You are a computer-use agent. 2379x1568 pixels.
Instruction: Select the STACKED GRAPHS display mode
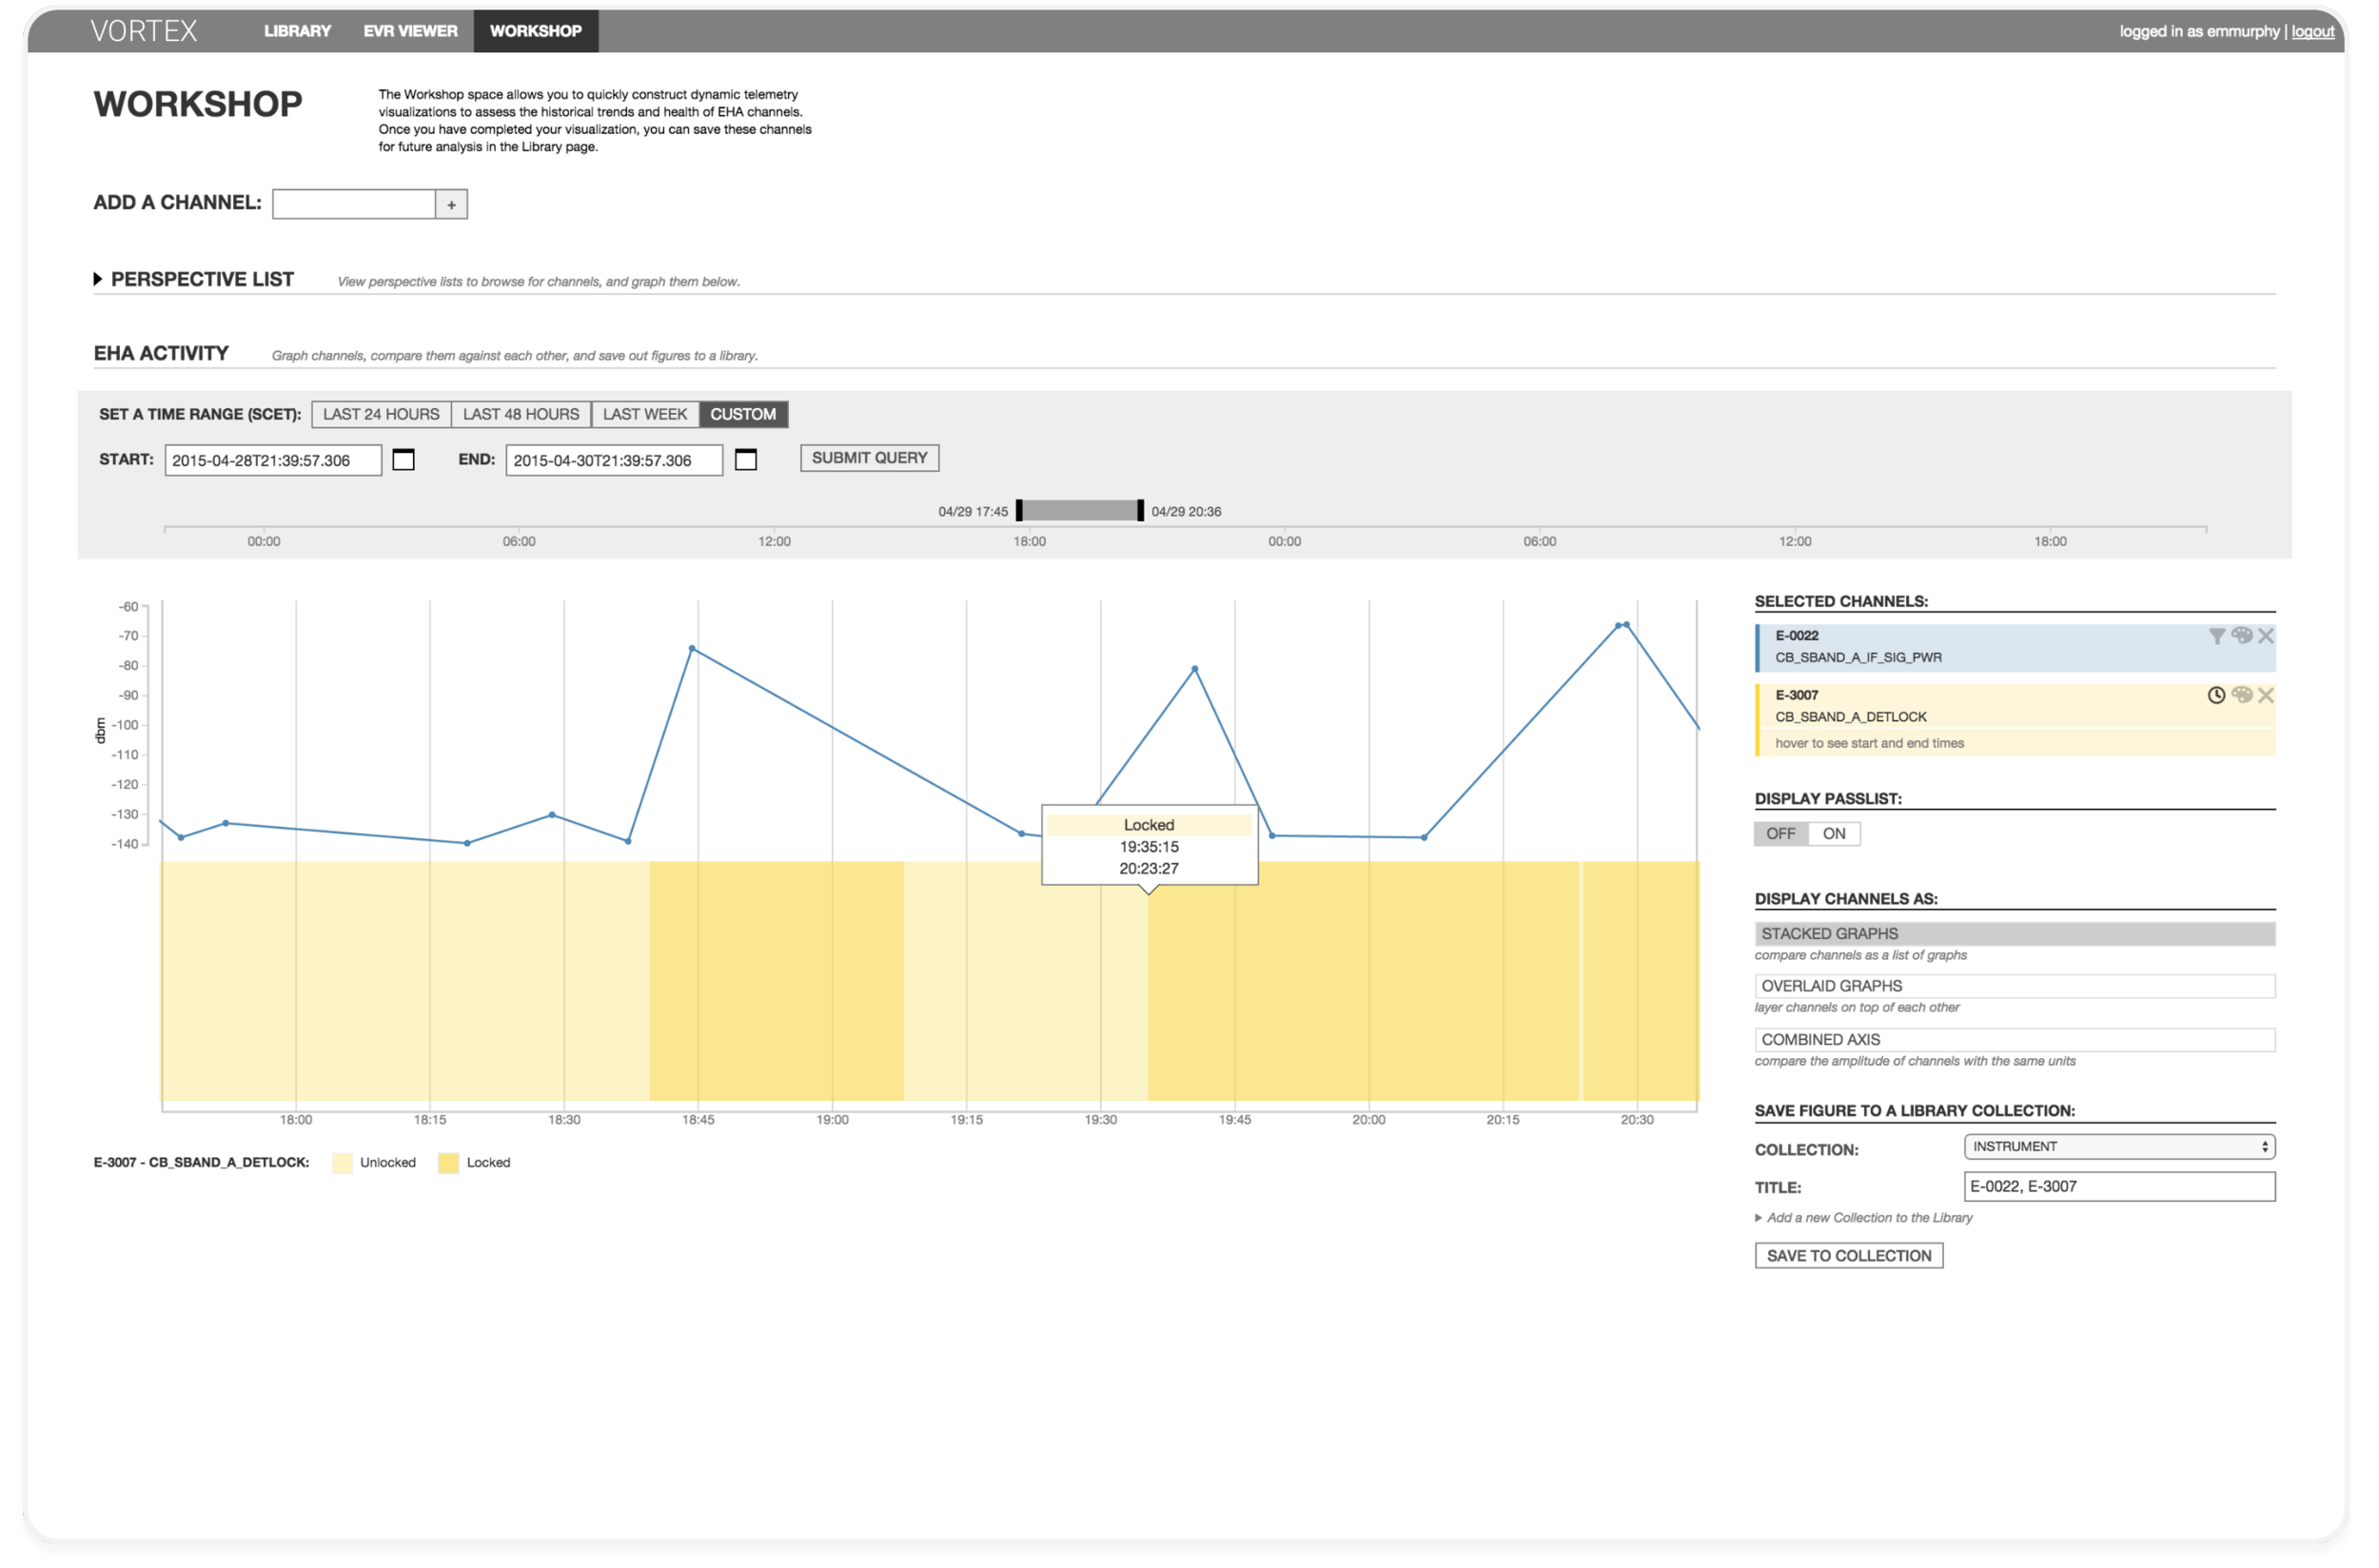click(2014, 933)
